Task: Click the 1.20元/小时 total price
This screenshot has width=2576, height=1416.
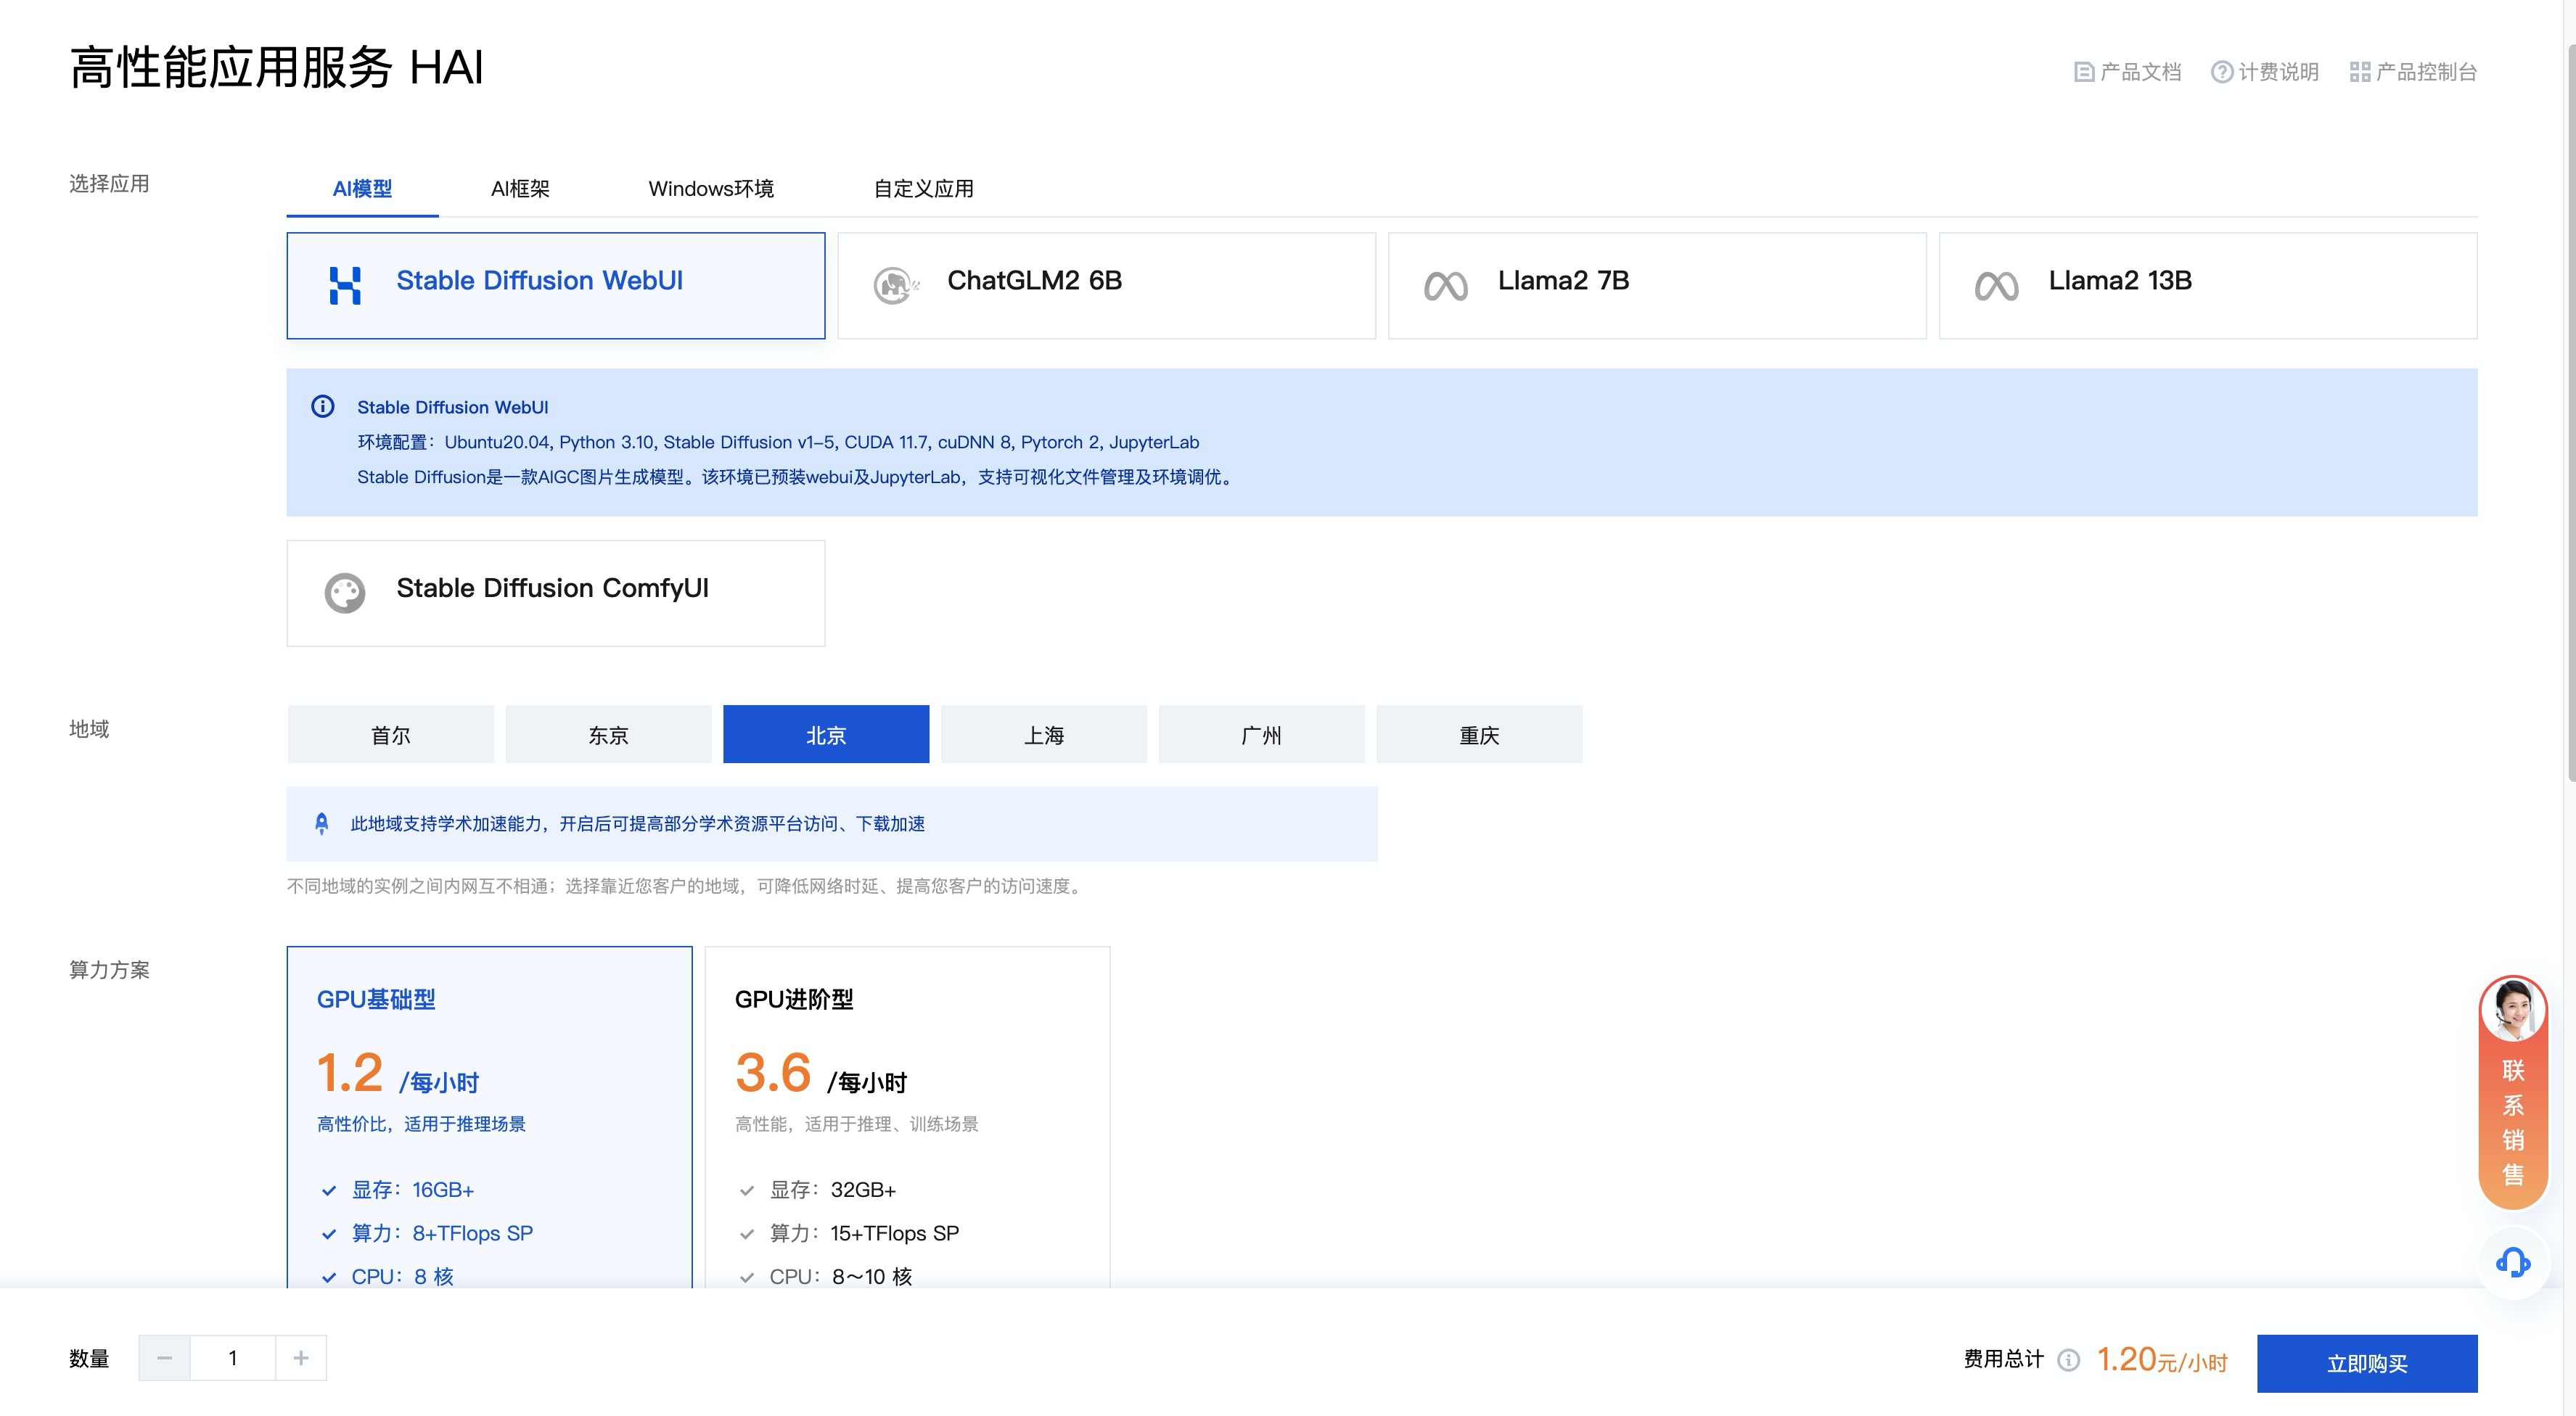Action: pyautogui.click(x=2162, y=1360)
